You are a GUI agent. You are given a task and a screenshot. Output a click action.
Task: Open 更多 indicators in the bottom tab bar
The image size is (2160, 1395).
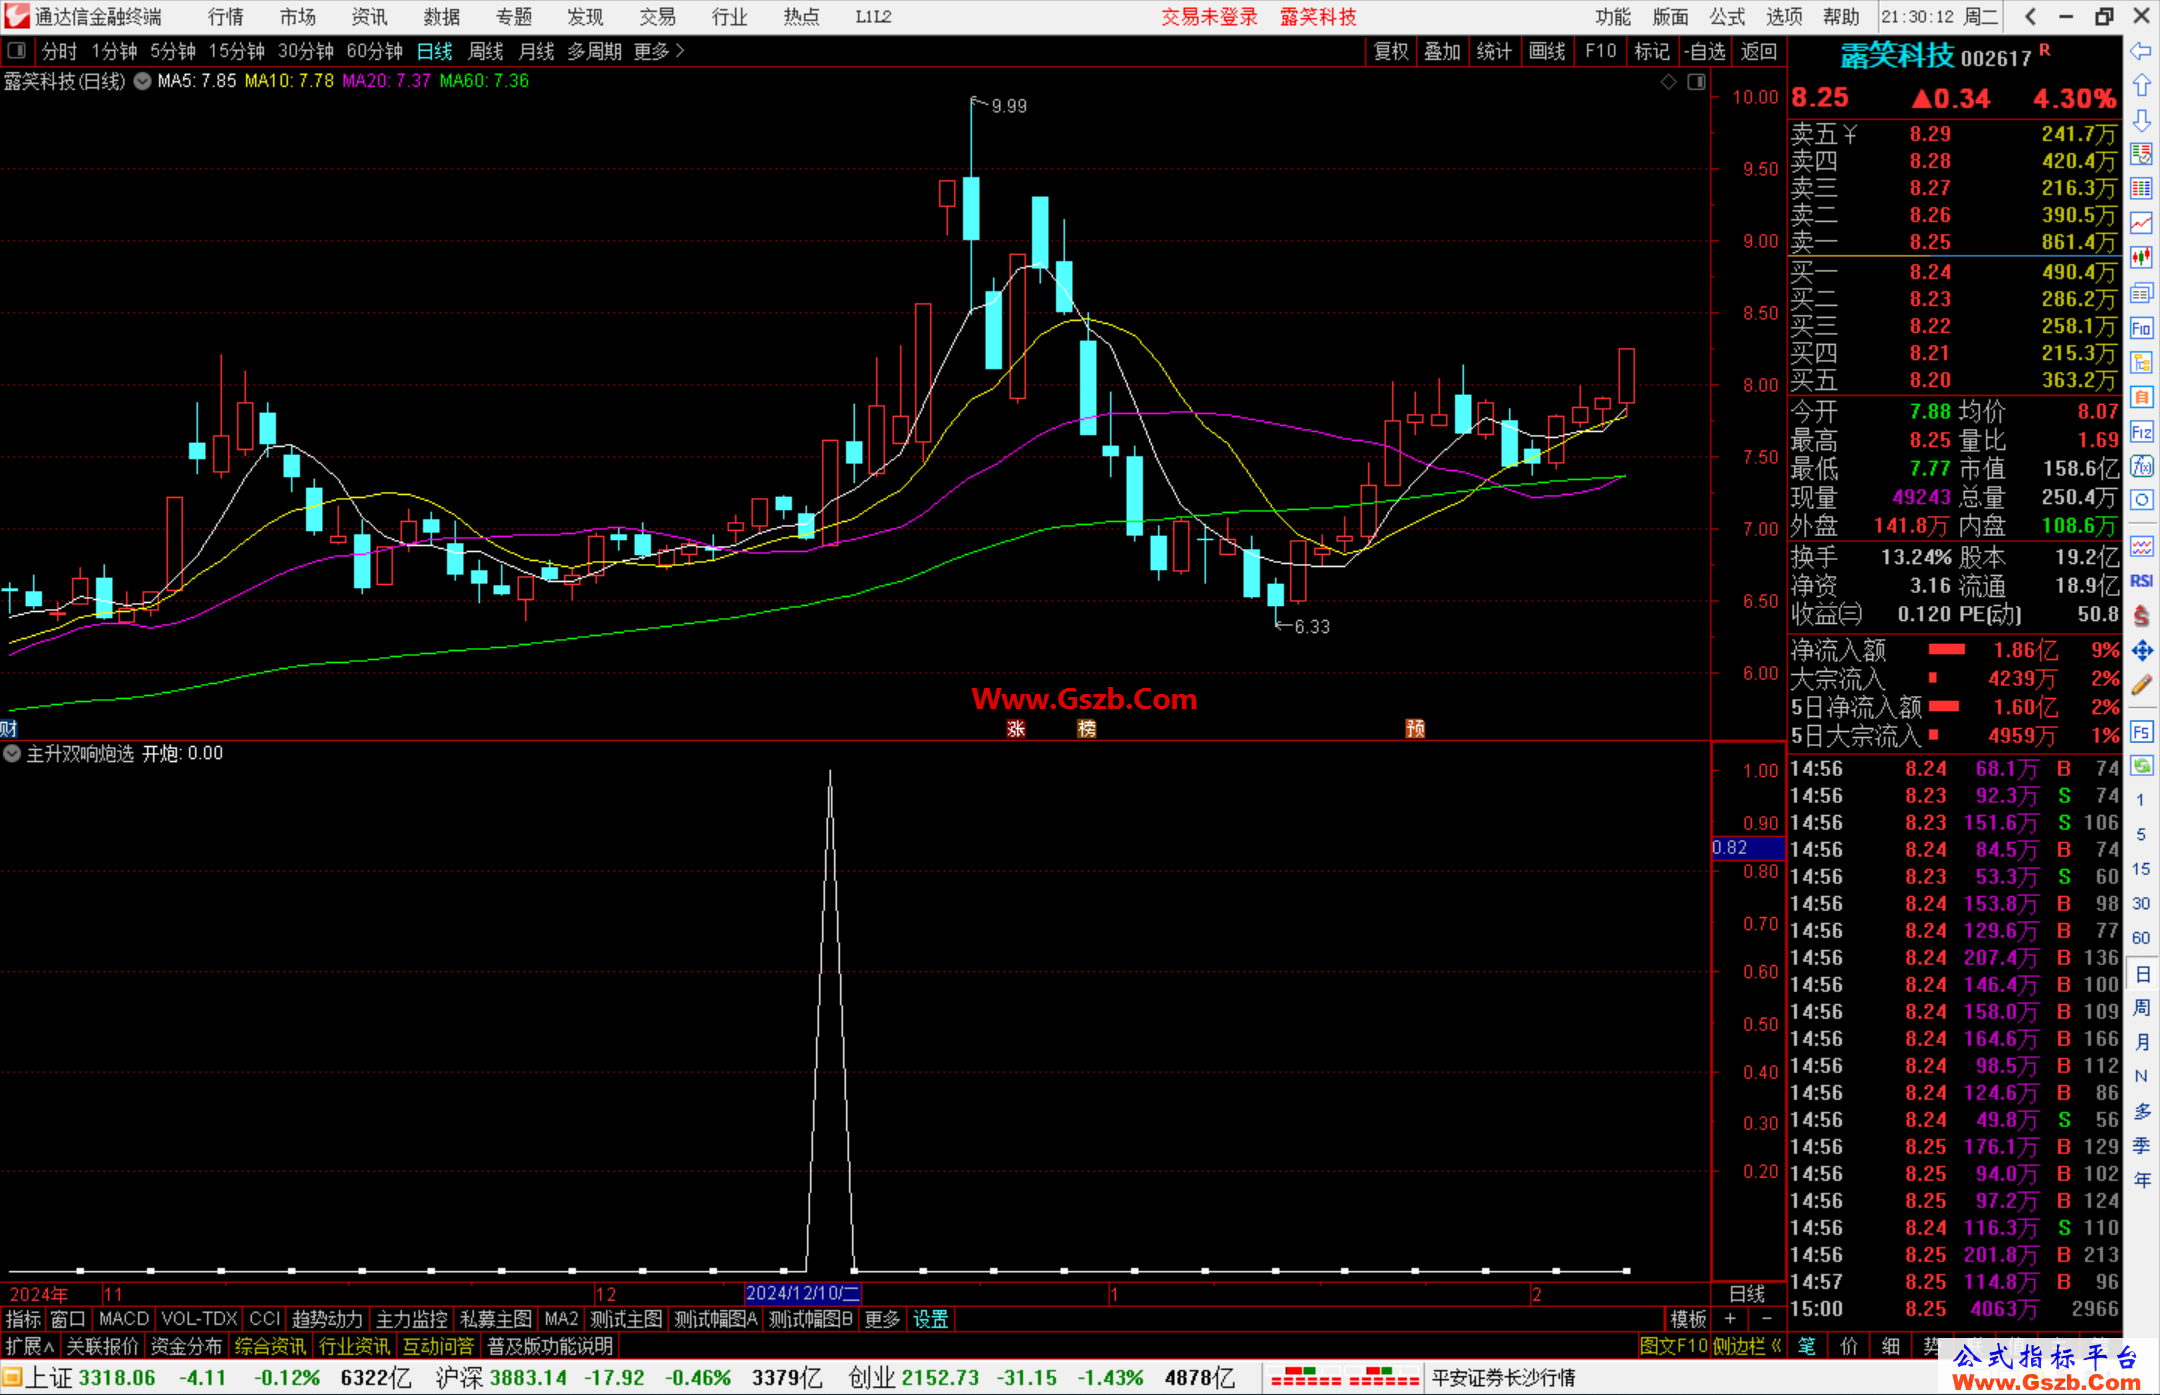tap(882, 1319)
